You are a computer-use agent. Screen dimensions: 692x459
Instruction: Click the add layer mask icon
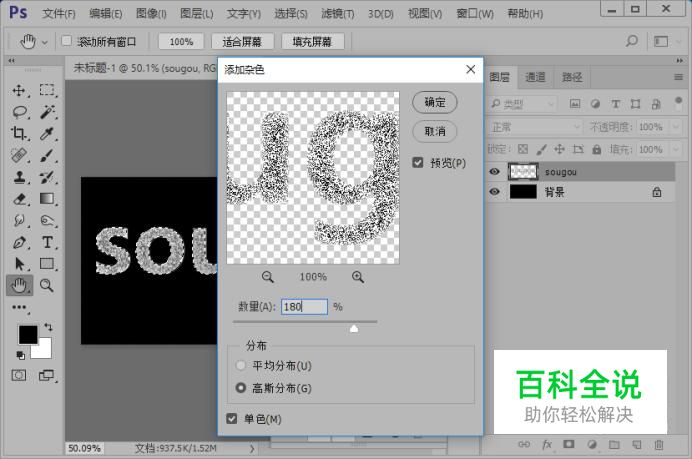click(x=569, y=444)
